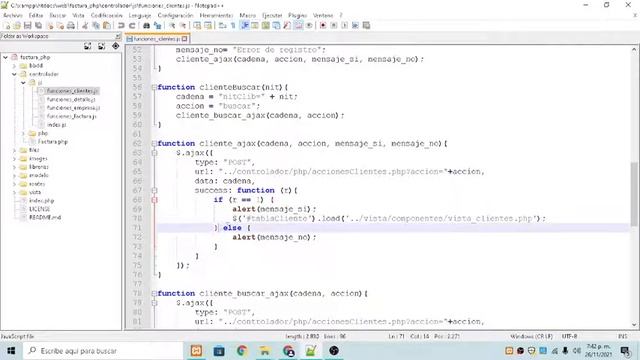Show the Document Map panel icon
Screen dimensions: 640x360
pos(266,26)
